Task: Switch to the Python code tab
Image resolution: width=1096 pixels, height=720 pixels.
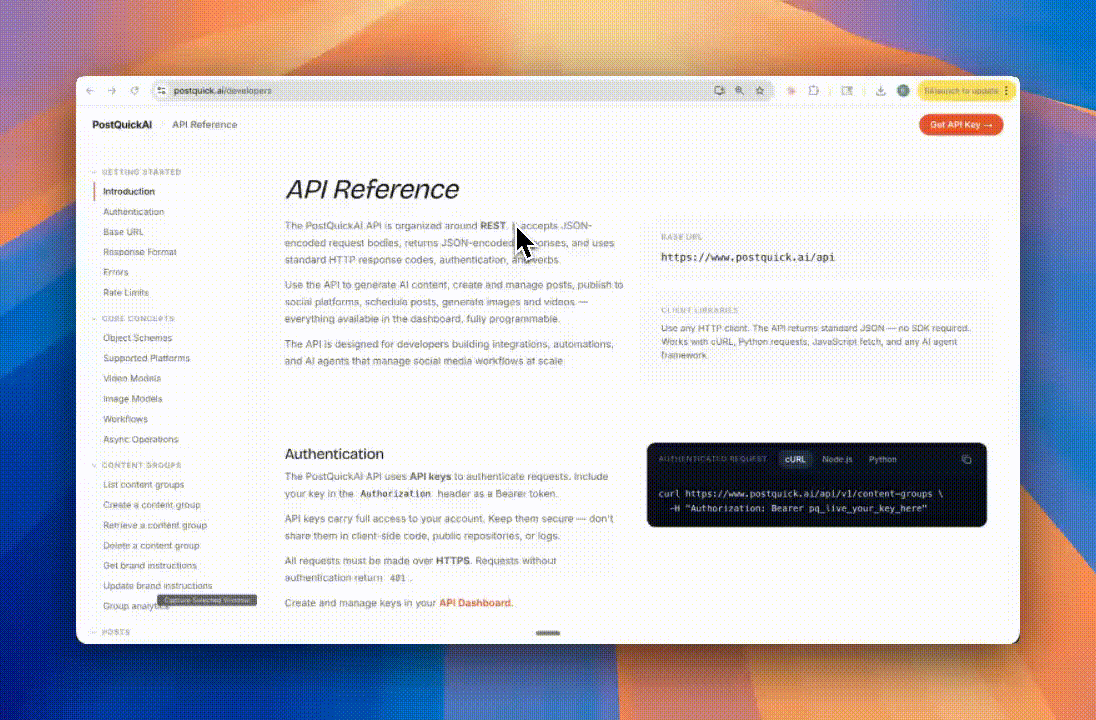Action: [882, 459]
